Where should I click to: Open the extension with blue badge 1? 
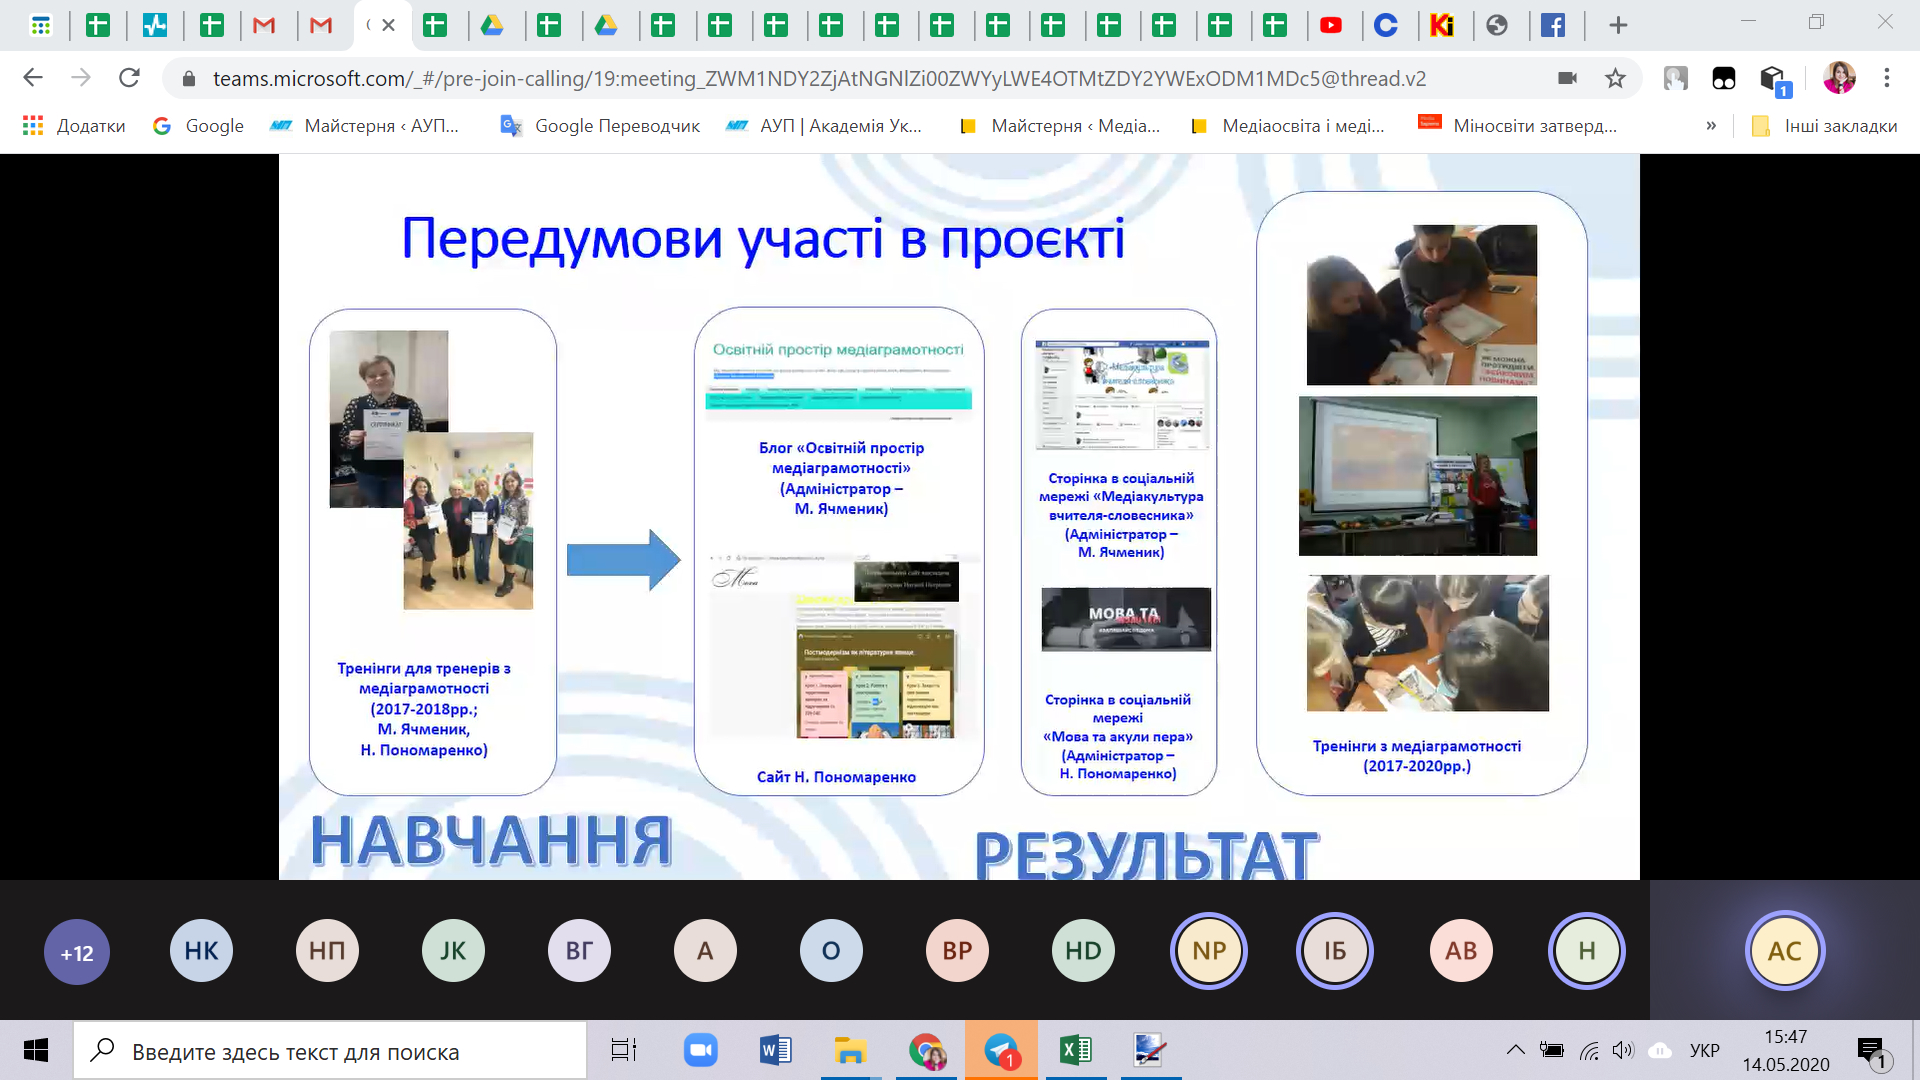pyautogui.click(x=1773, y=80)
